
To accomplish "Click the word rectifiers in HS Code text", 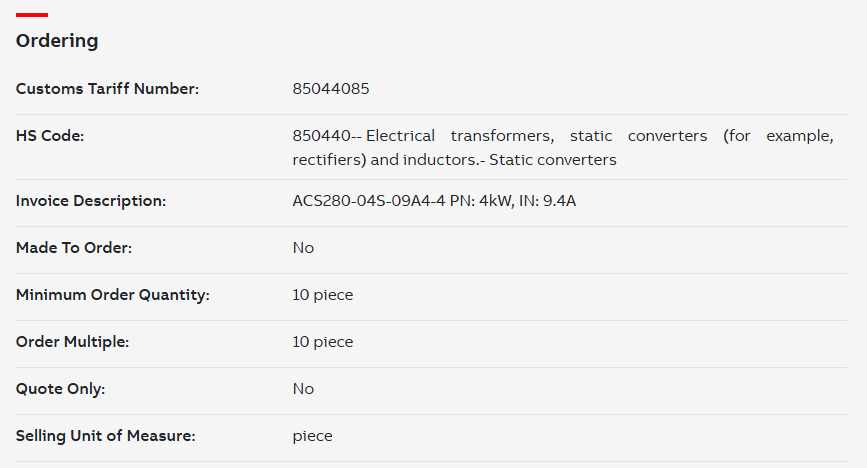I will click(x=327, y=160).
